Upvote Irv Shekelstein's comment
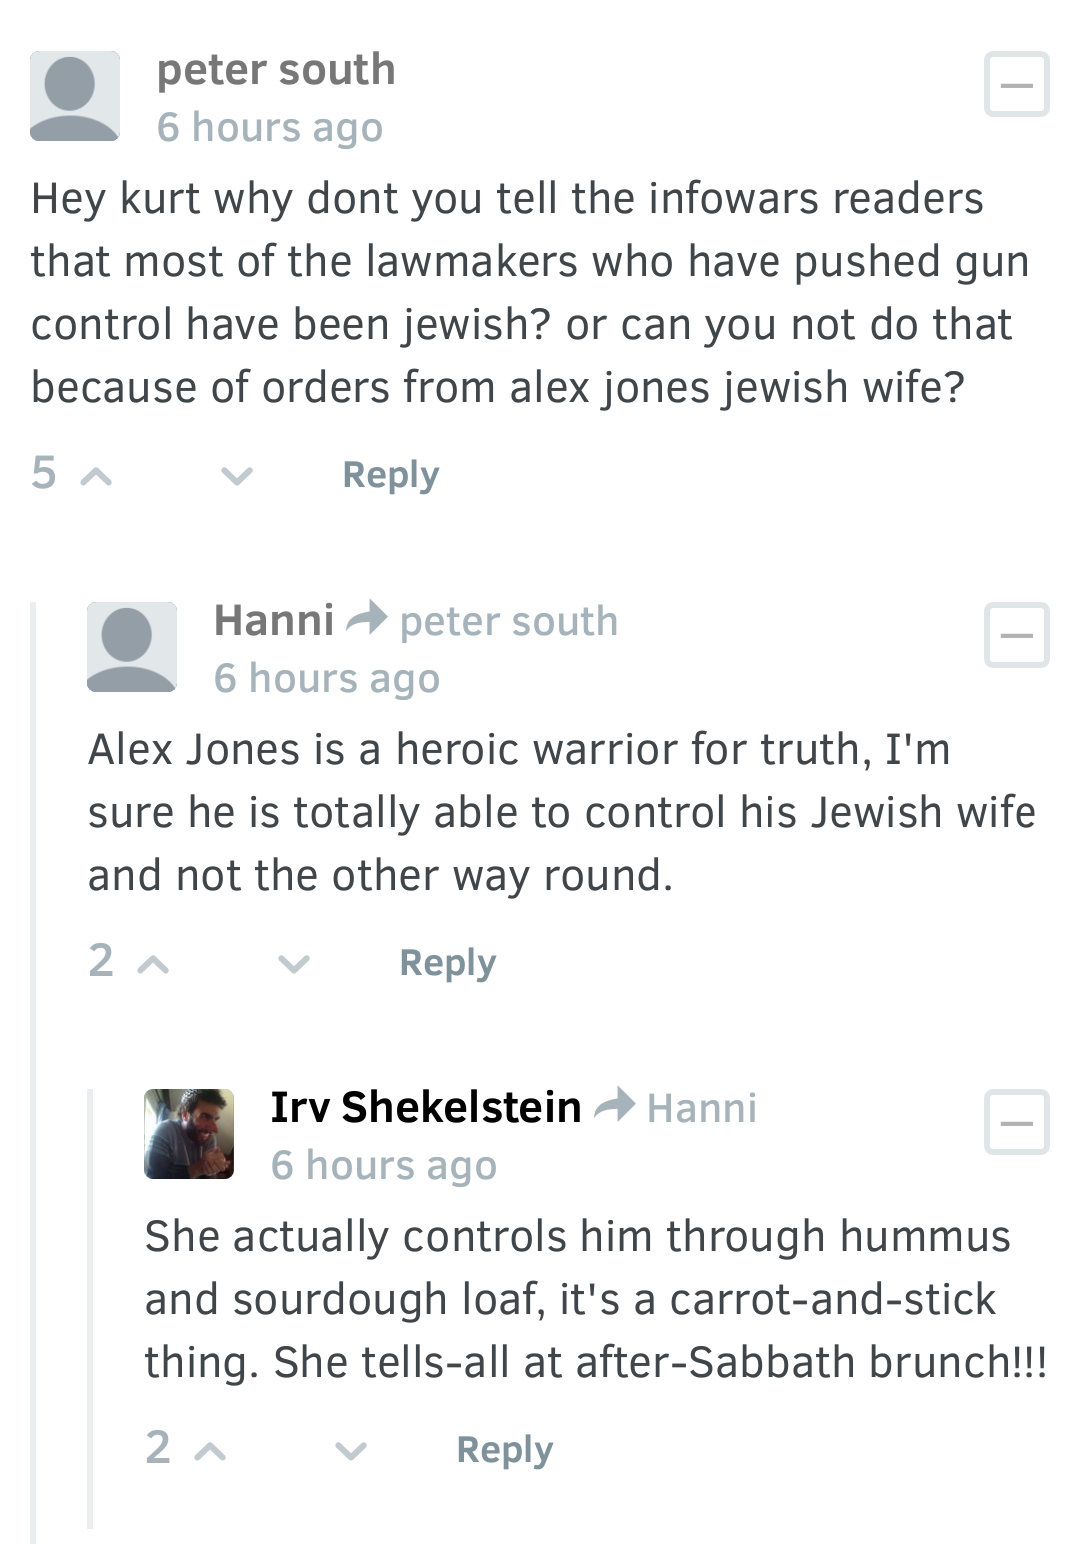 click(x=210, y=1451)
